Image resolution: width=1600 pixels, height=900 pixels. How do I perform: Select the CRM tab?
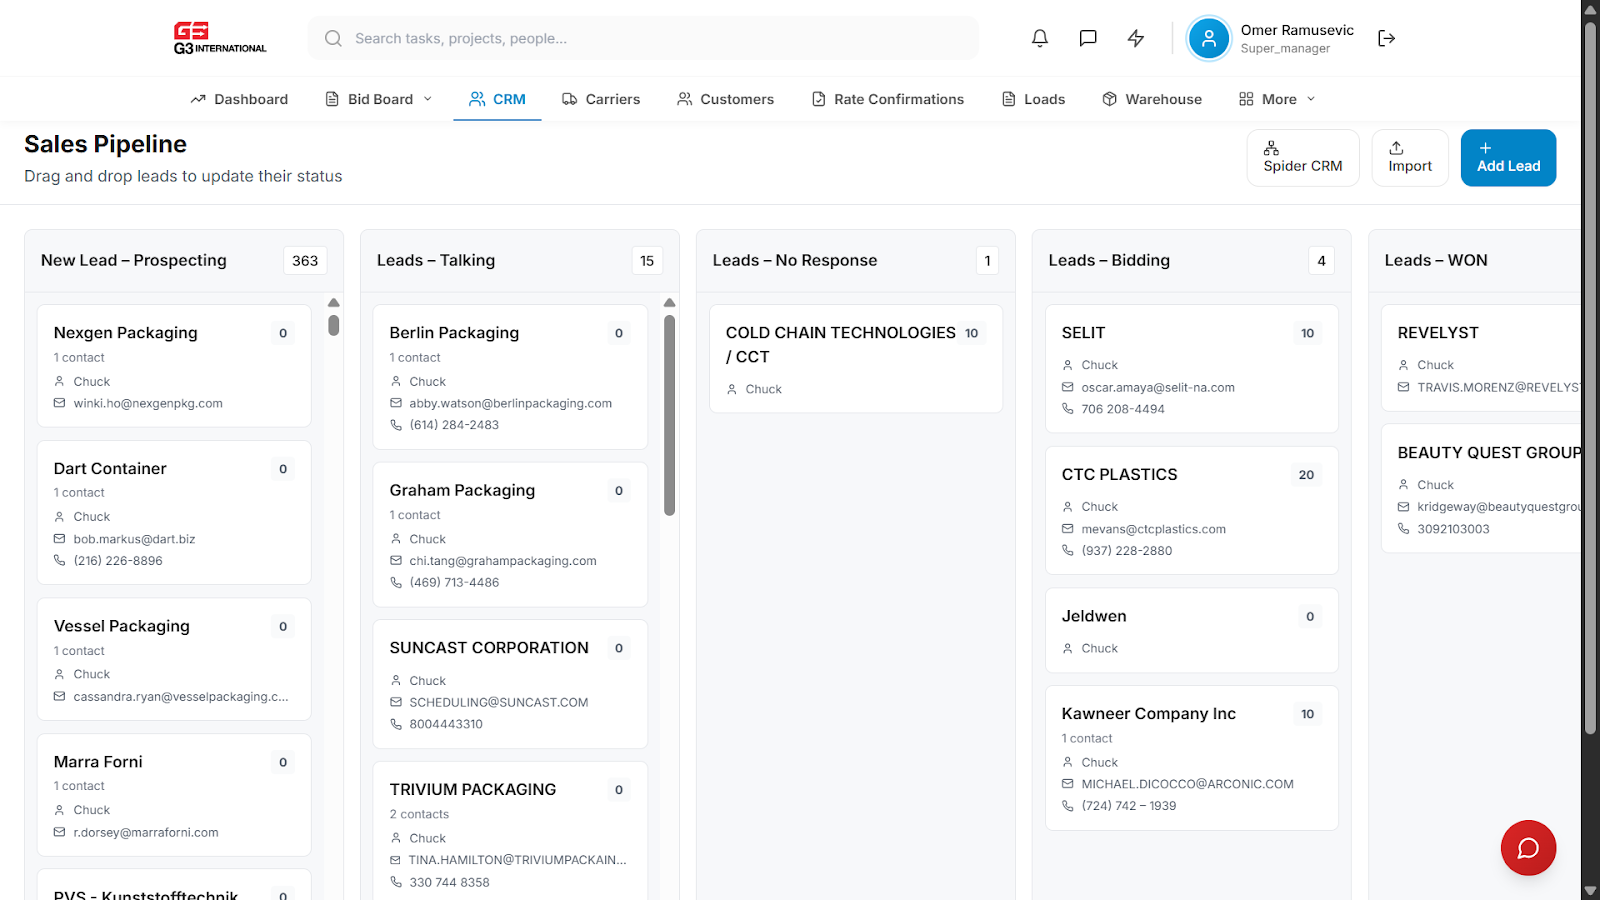(x=497, y=99)
